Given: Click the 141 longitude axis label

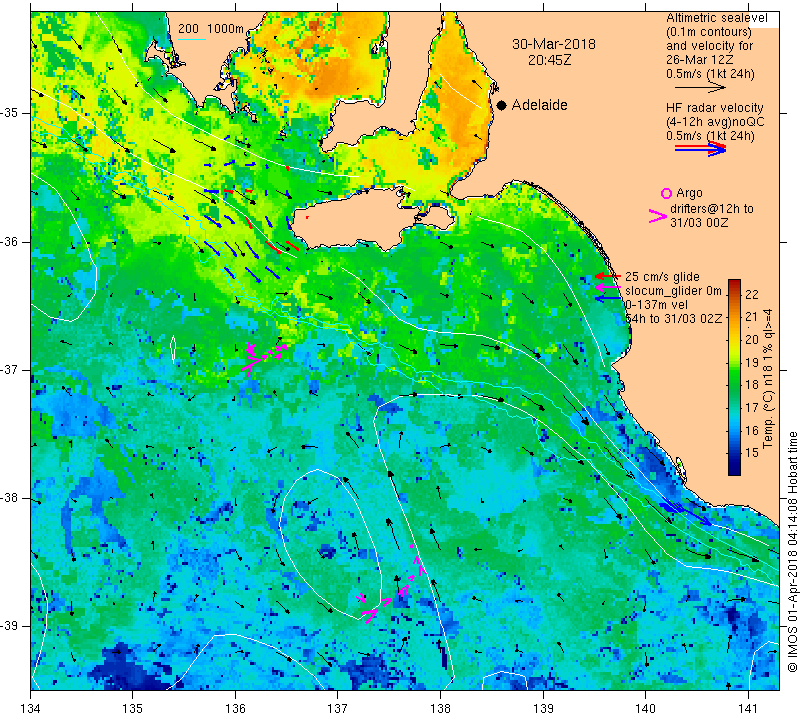Looking at the screenshot, I should click(x=748, y=708).
